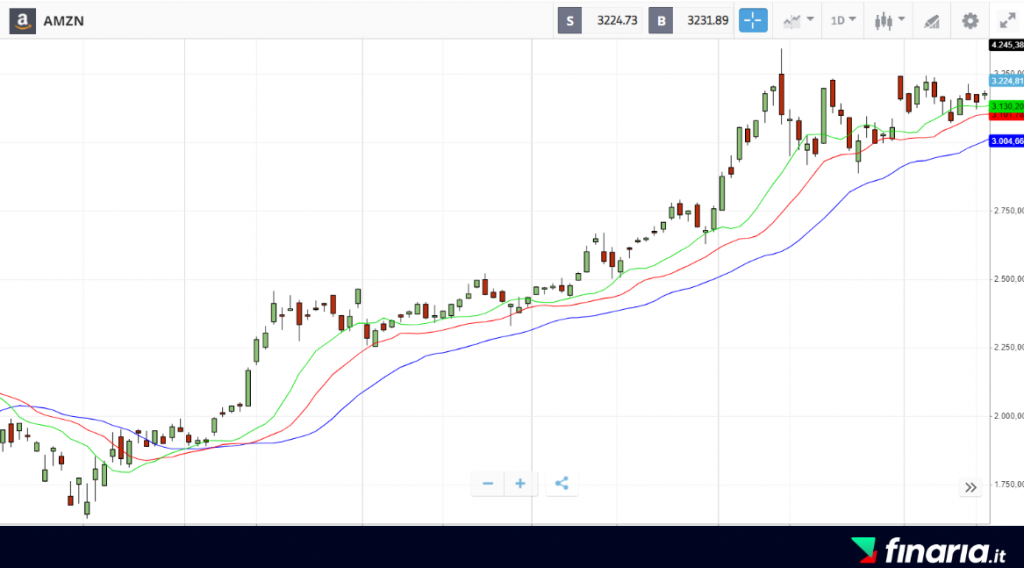The height and width of the screenshot is (568, 1024).
Task: Click the black 4.245,38 price label
Action: (x=1006, y=45)
